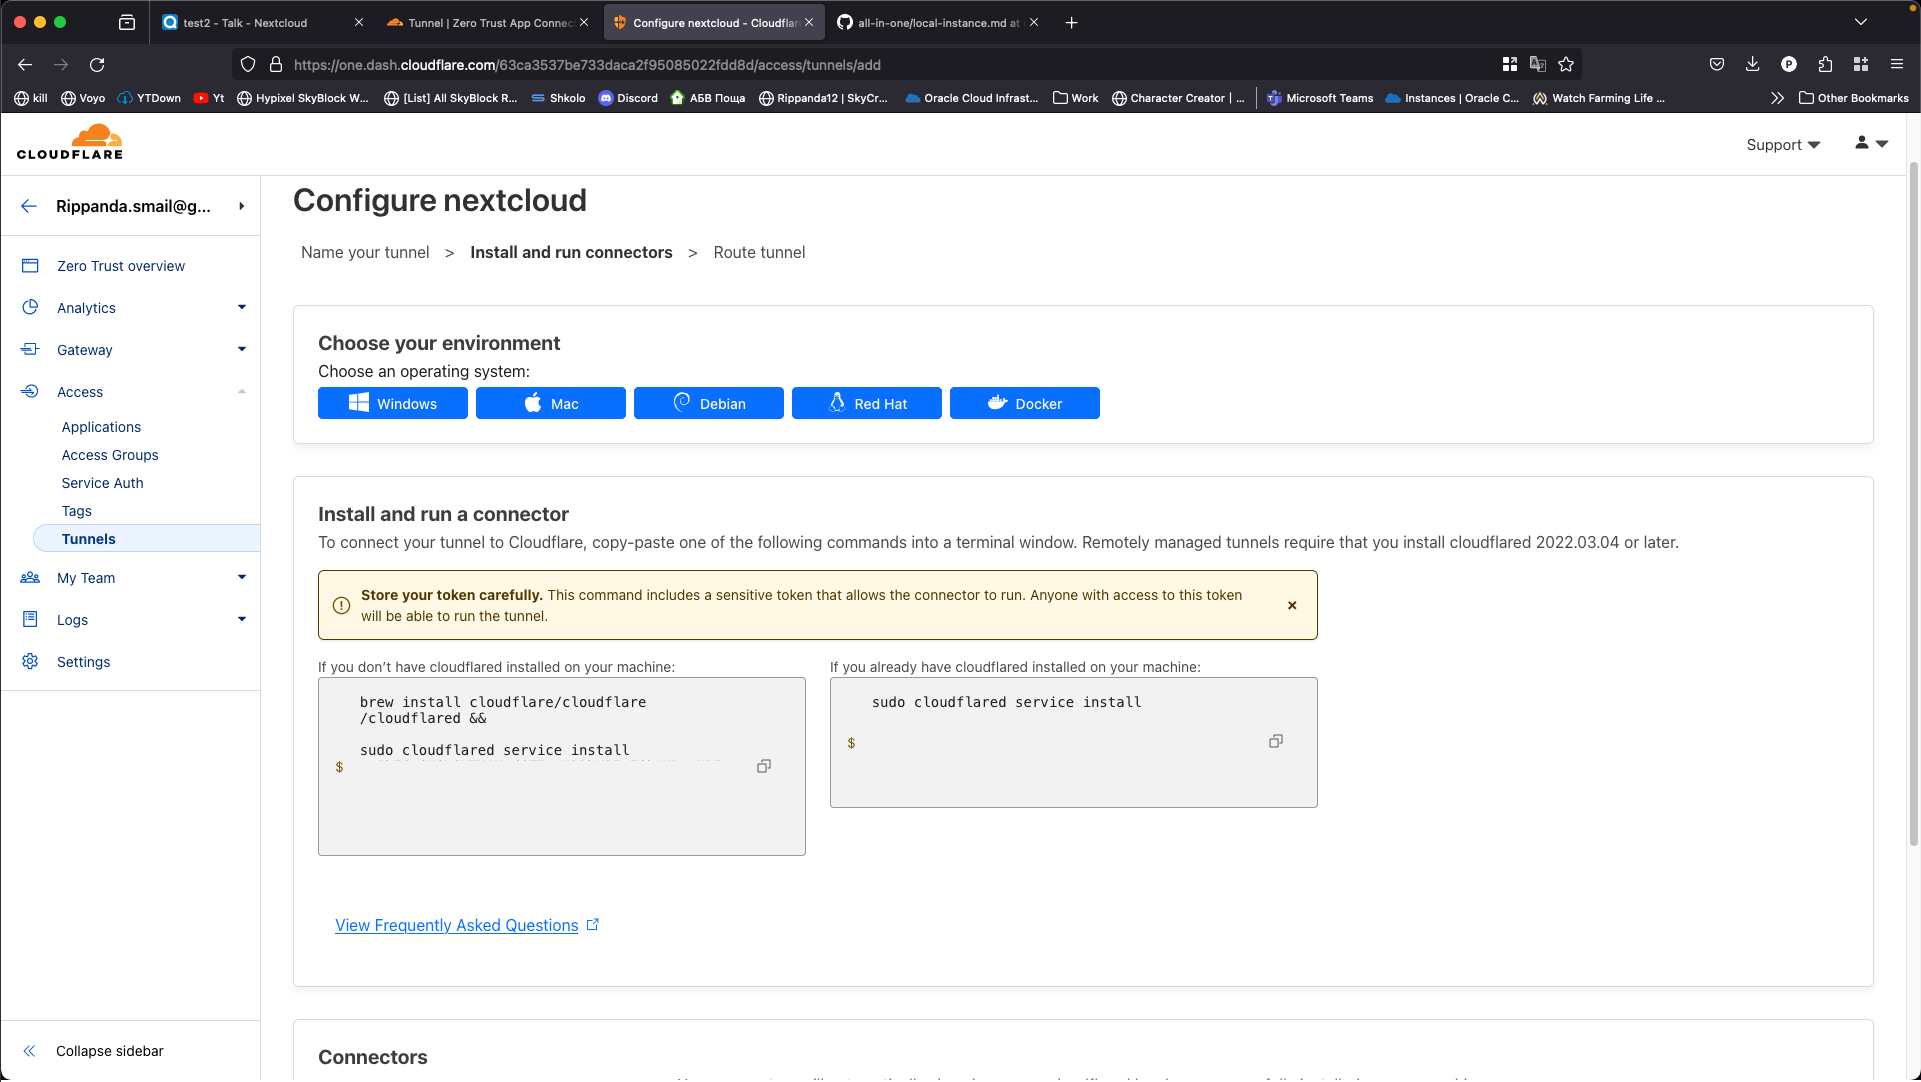
Task: Show more bookmarks chevron
Action: coord(1776,98)
